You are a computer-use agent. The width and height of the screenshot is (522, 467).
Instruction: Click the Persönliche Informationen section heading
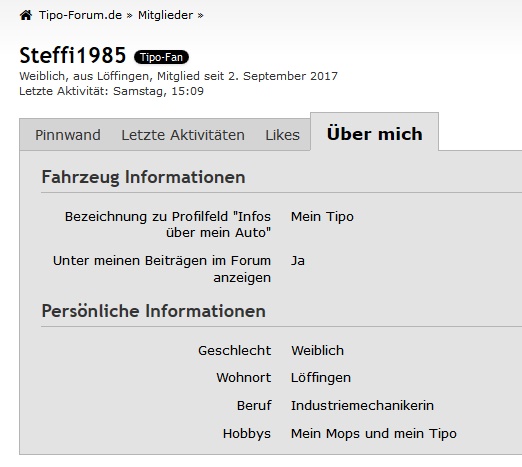click(x=154, y=311)
